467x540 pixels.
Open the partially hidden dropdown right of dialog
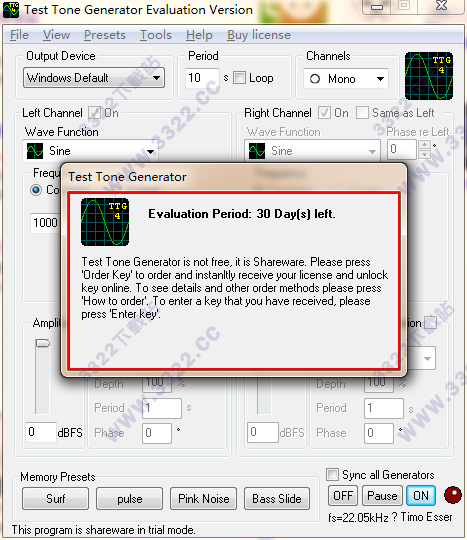point(427,359)
